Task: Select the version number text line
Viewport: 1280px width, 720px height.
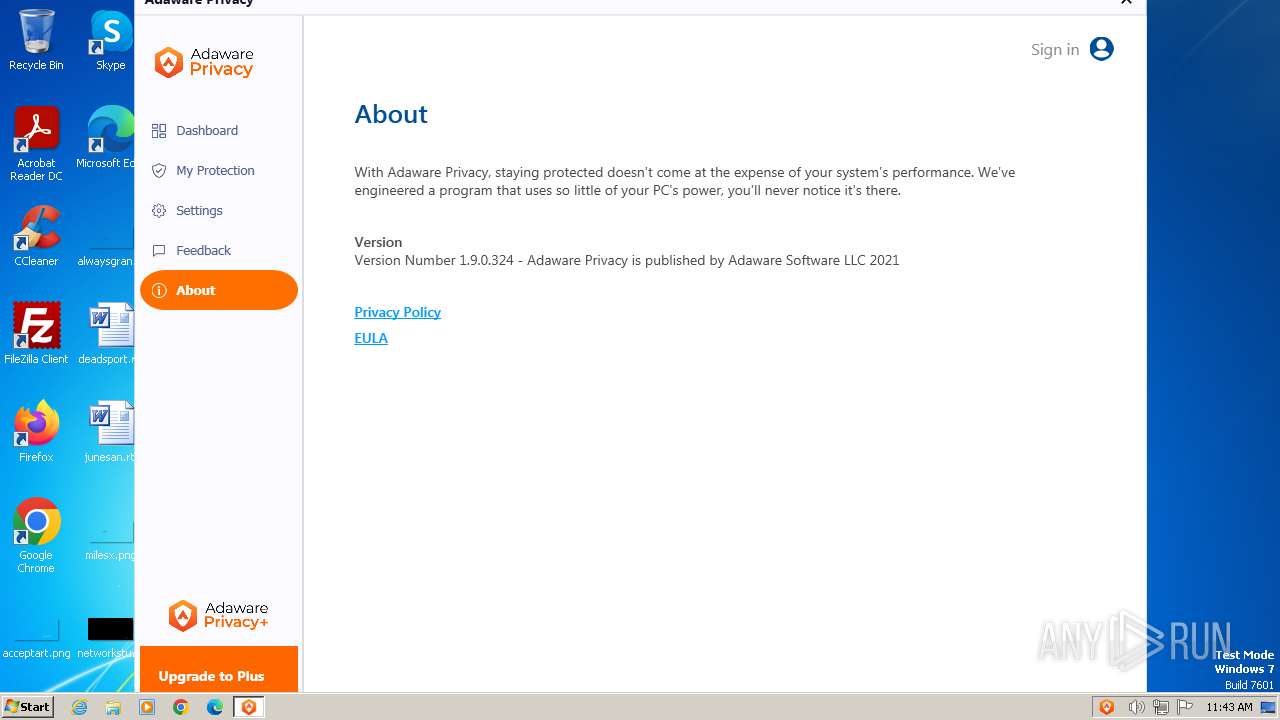Action: click(x=627, y=260)
